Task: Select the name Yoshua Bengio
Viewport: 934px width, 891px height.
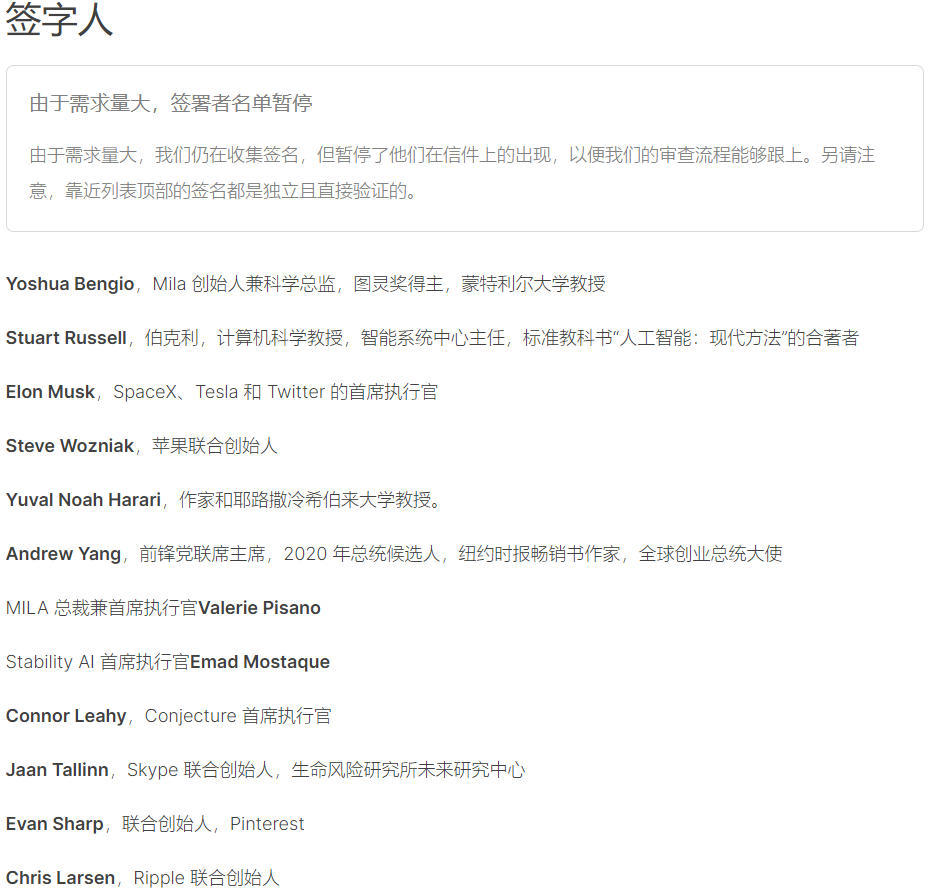Action: coord(70,284)
